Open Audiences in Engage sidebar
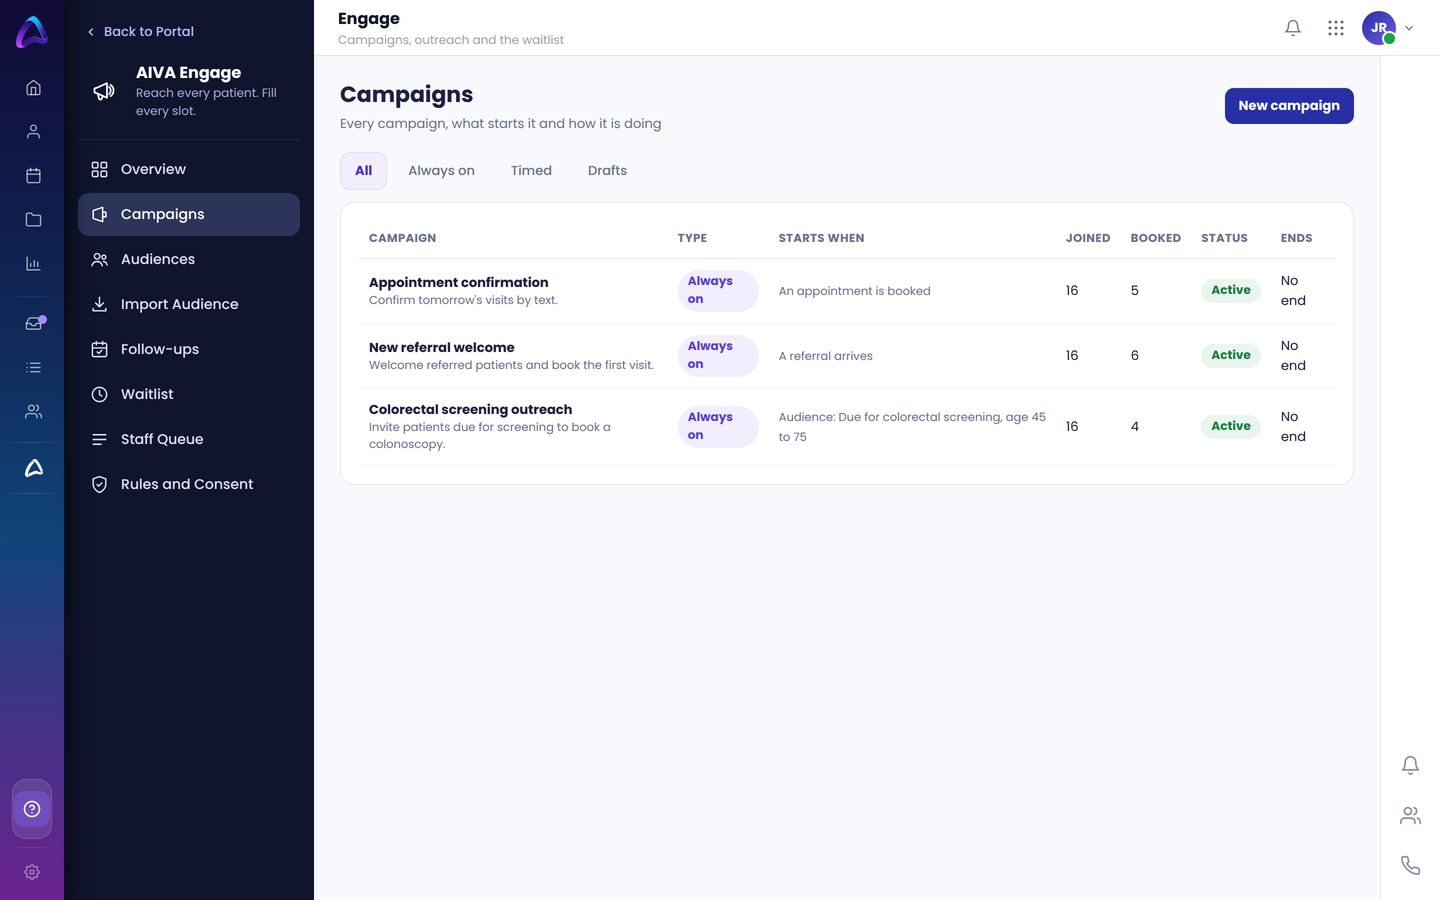Viewport: 1440px width, 900px height. point(189,259)
